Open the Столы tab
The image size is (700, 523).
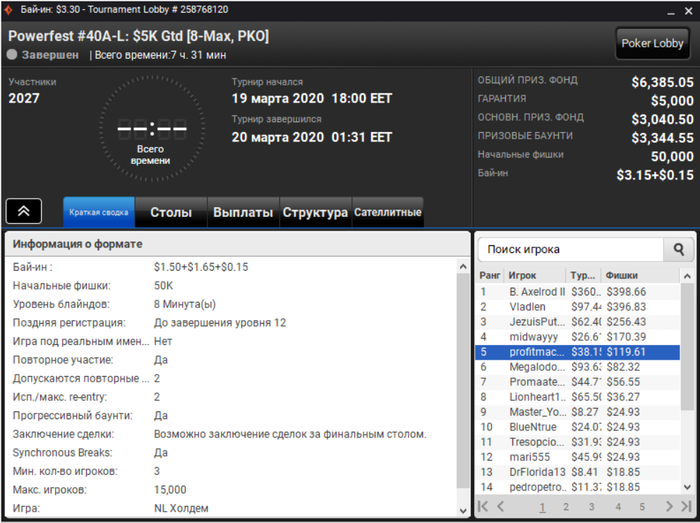(x=171, y=212)
